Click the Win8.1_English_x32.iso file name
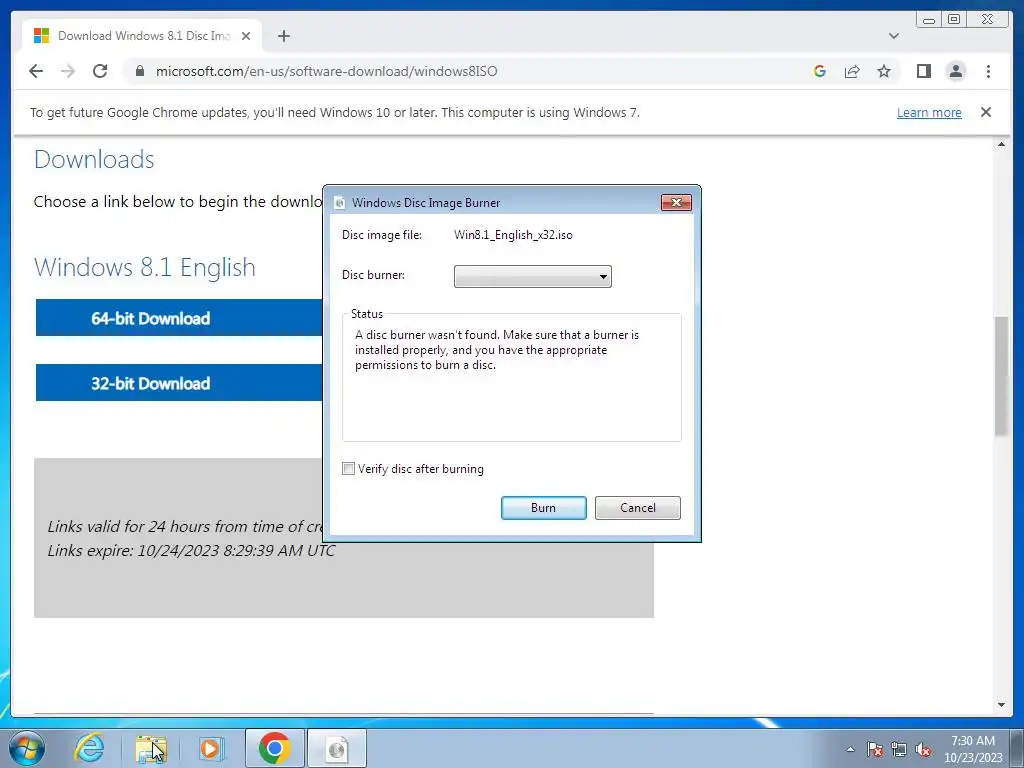The width and height of the screenshot is (1024, 768). pos(513,235)
